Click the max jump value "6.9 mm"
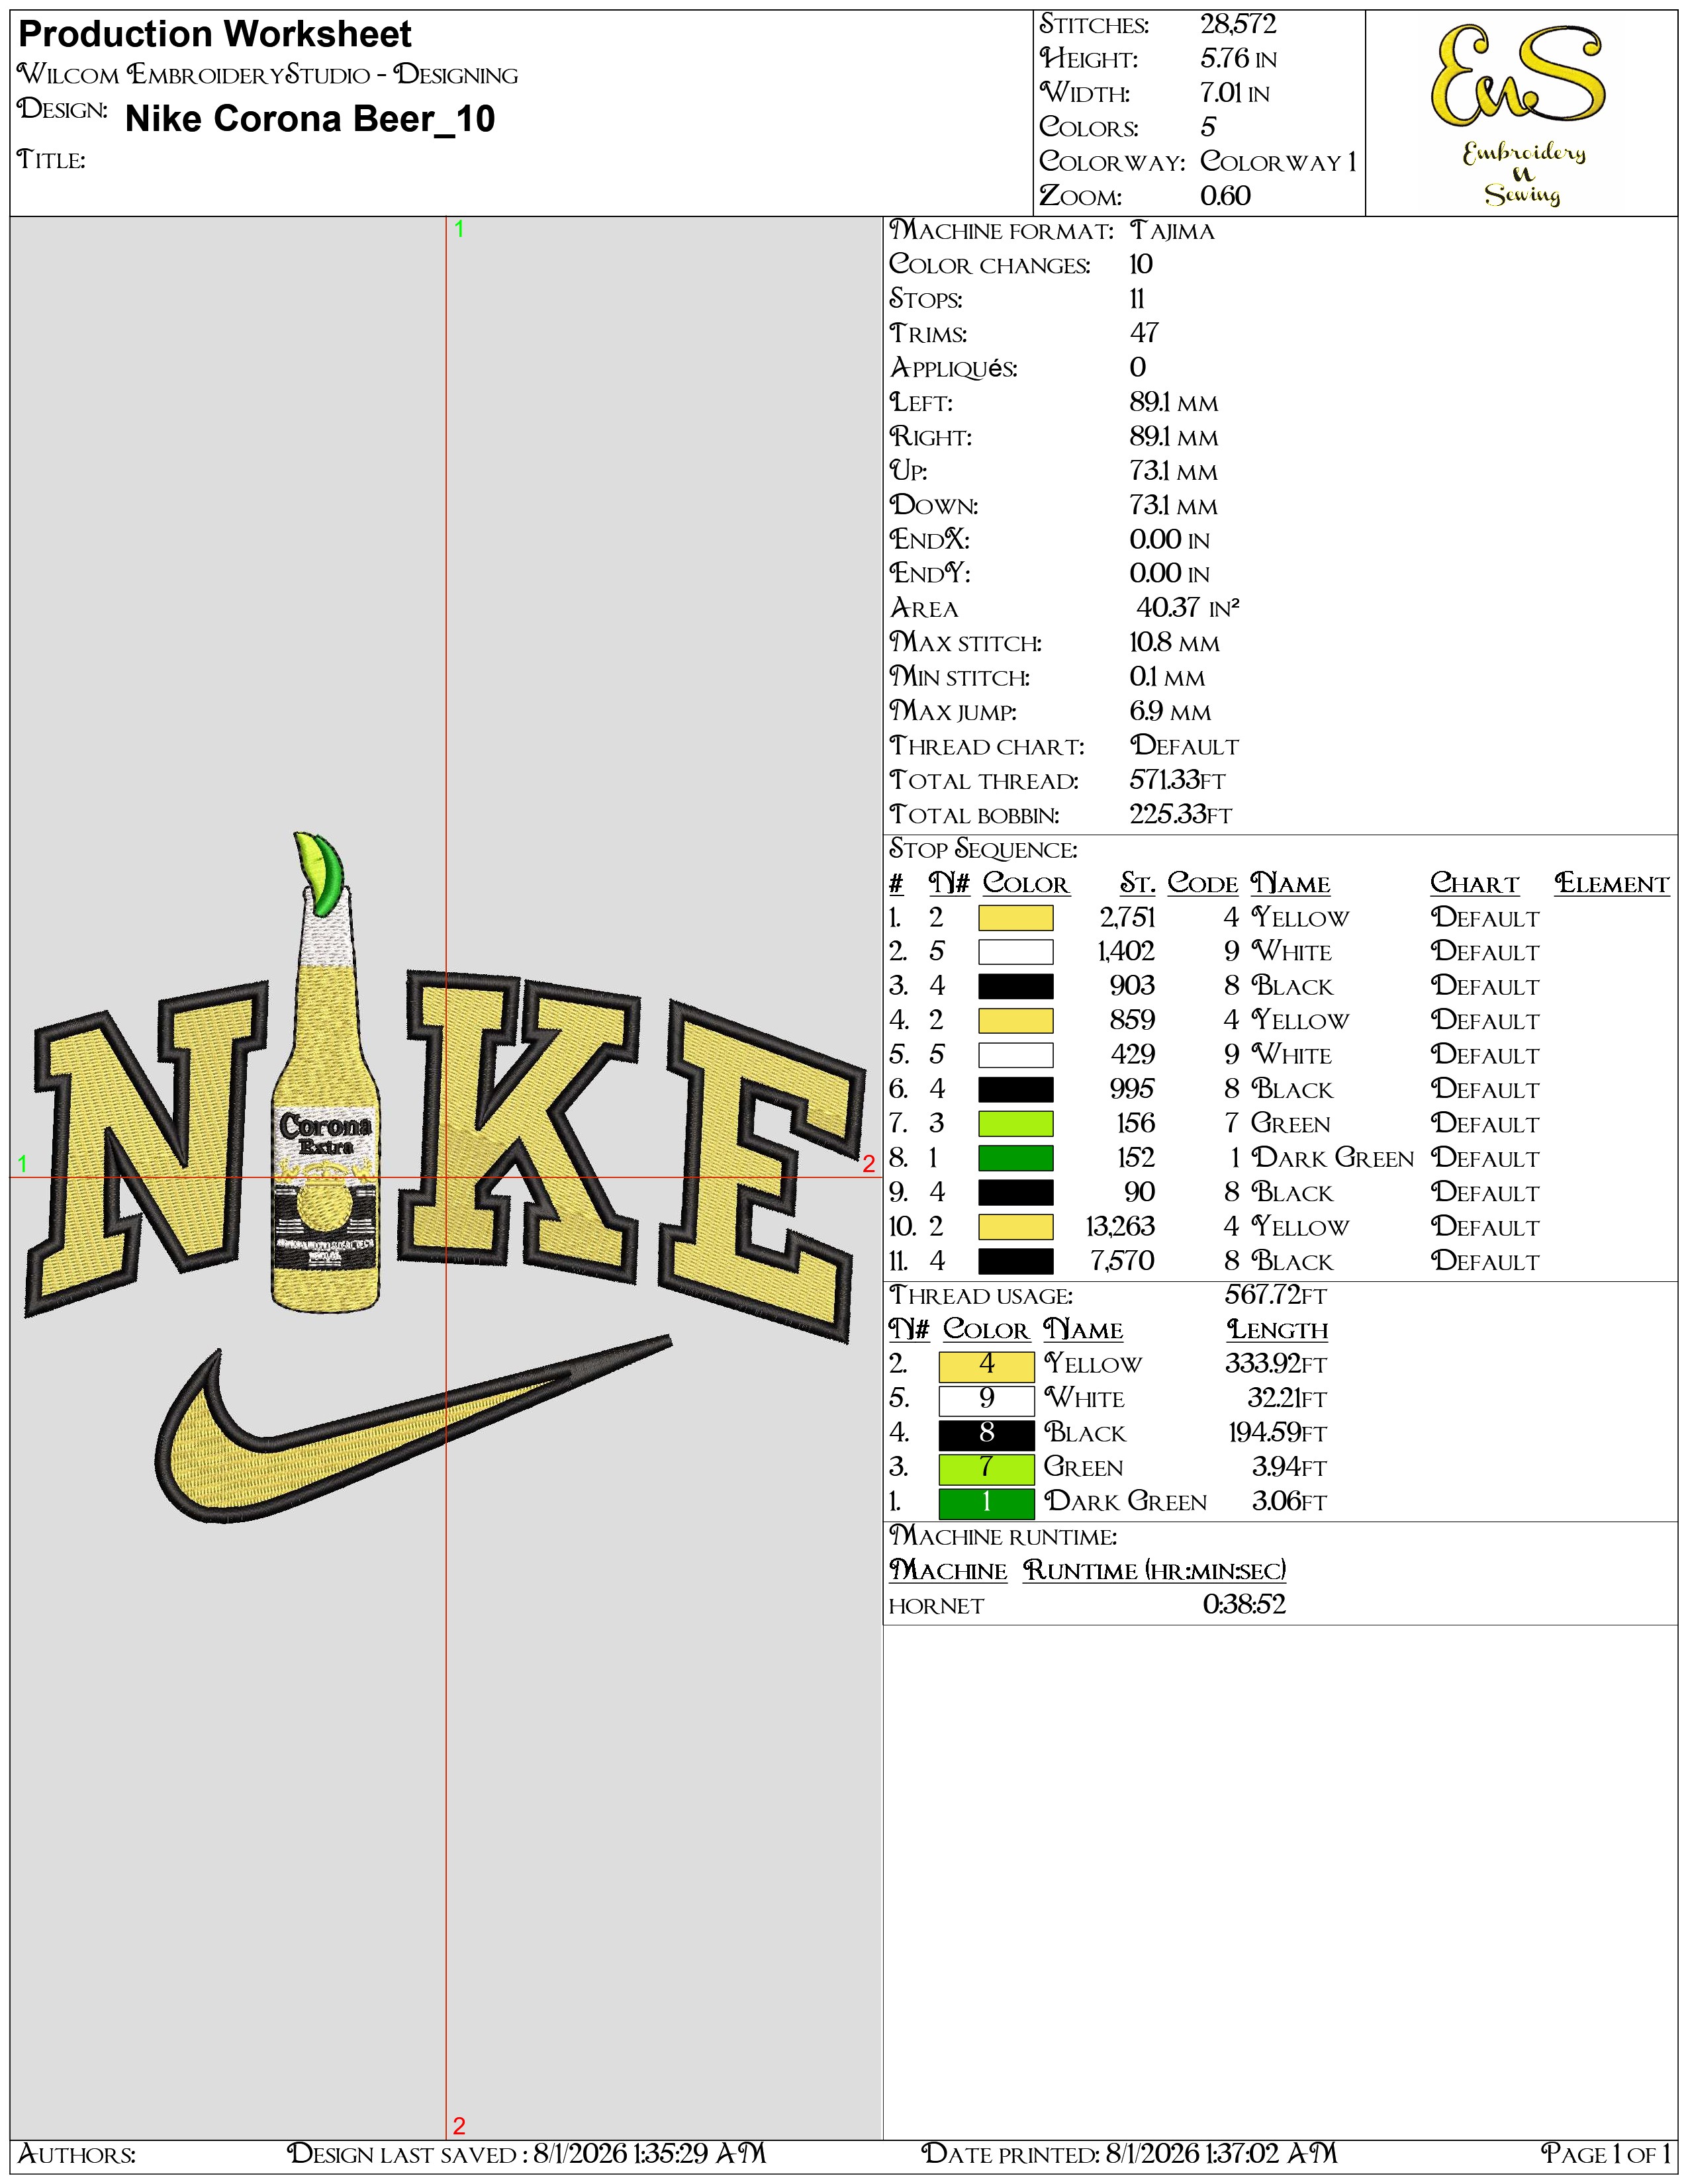This screenshot has width=1688, height=2184. click(1170, 712)
